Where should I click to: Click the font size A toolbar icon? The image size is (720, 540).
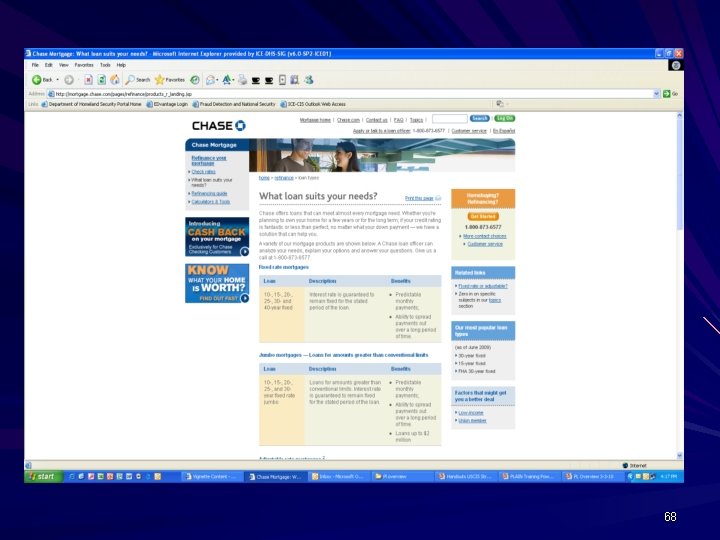click(227, 80)
